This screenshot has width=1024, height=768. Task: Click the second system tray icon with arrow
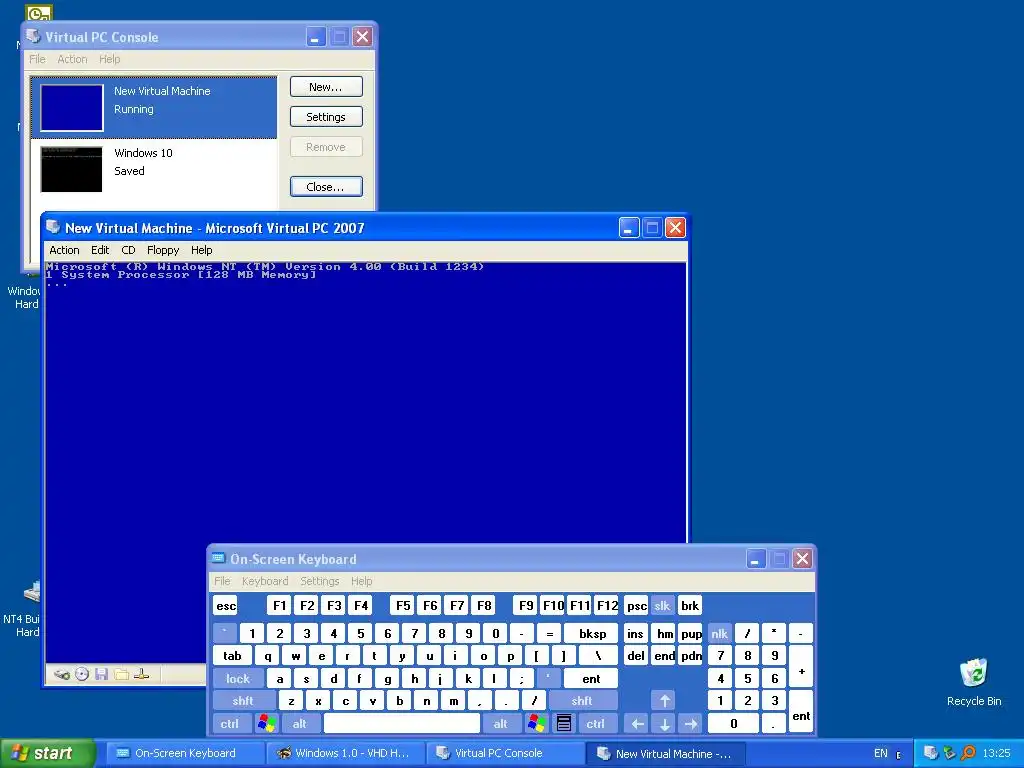949,753
